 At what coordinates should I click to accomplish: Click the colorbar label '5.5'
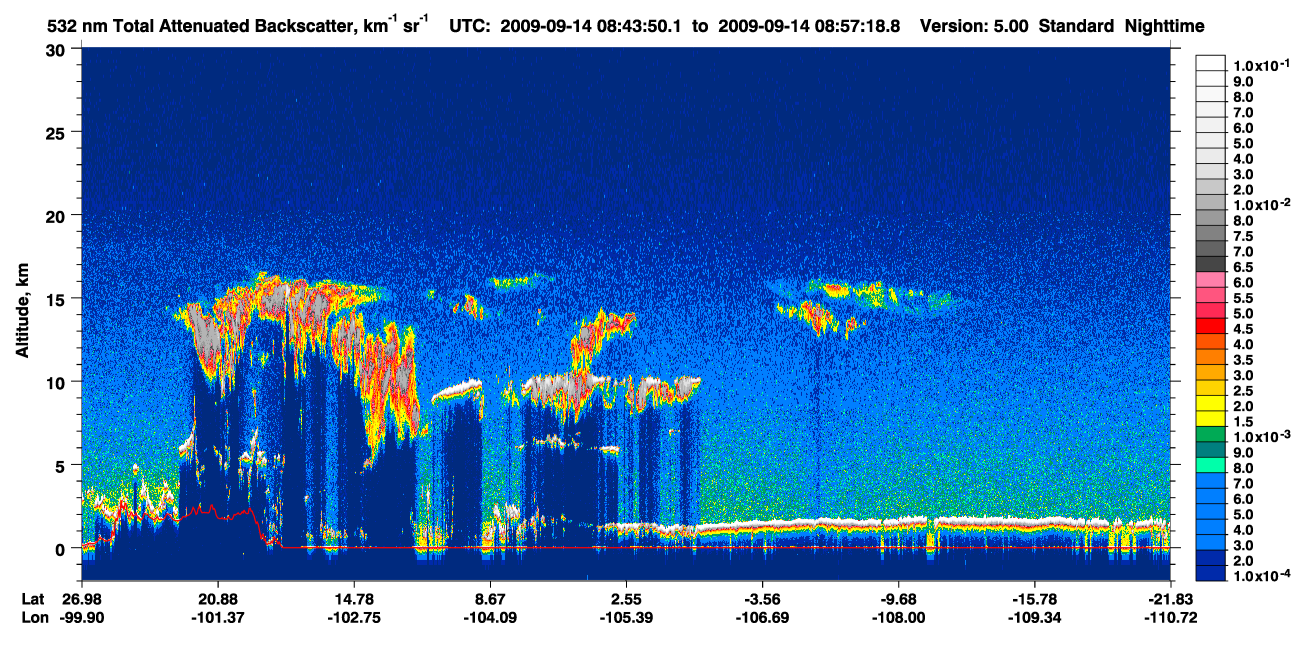coord(1244,298)
